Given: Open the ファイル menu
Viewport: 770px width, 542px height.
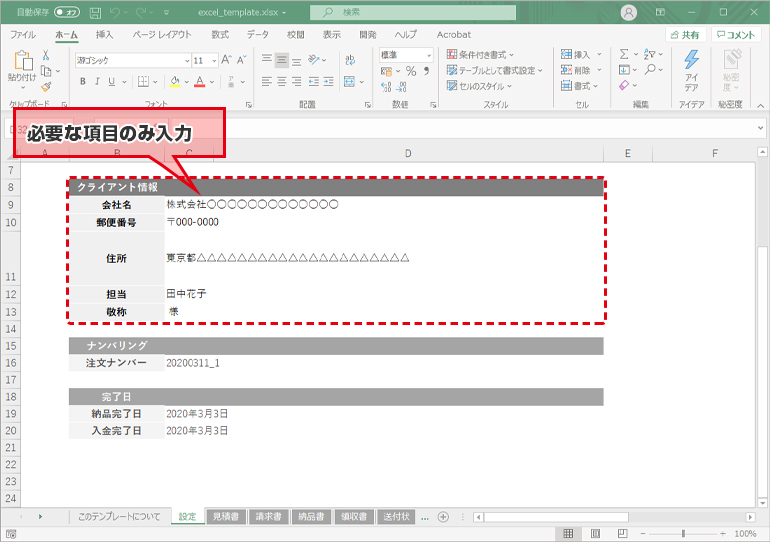Looking at the screenshot, I should (23, 35).
